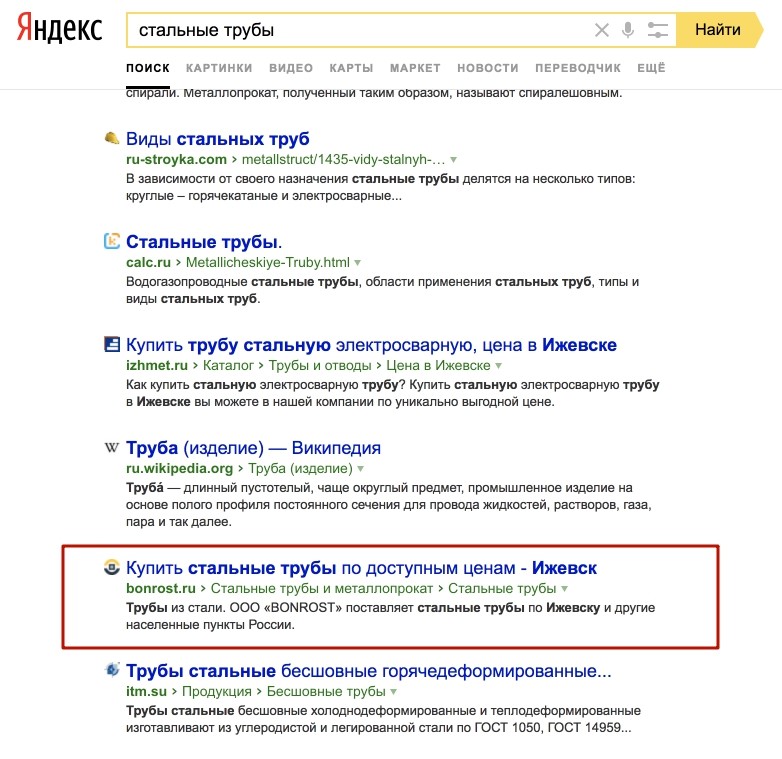
Task: Click the calc.ru domain link
Action: pos(148,262)
